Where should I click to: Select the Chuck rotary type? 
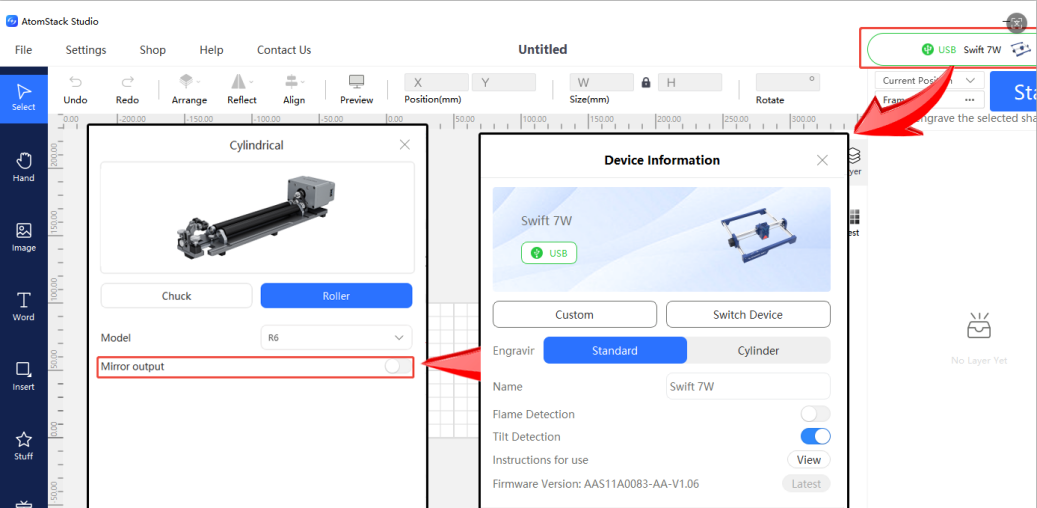(177, 296)
